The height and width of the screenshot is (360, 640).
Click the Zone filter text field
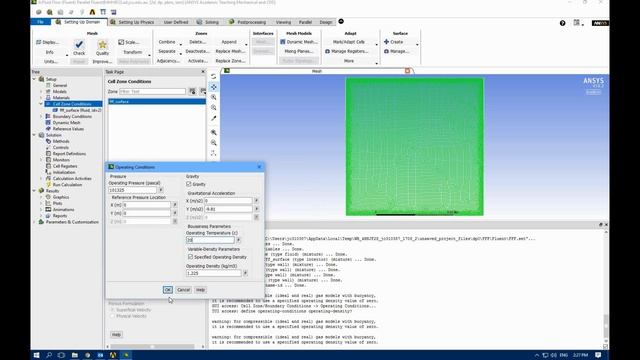coord(152,91)
